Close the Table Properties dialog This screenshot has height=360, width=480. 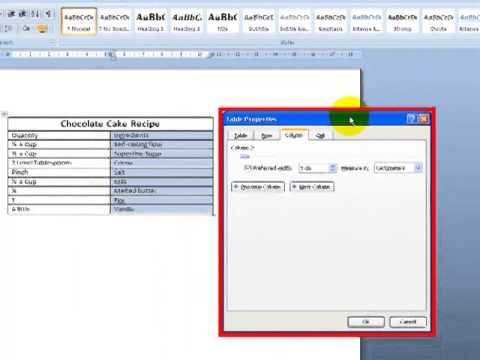[x=424, y=119]
